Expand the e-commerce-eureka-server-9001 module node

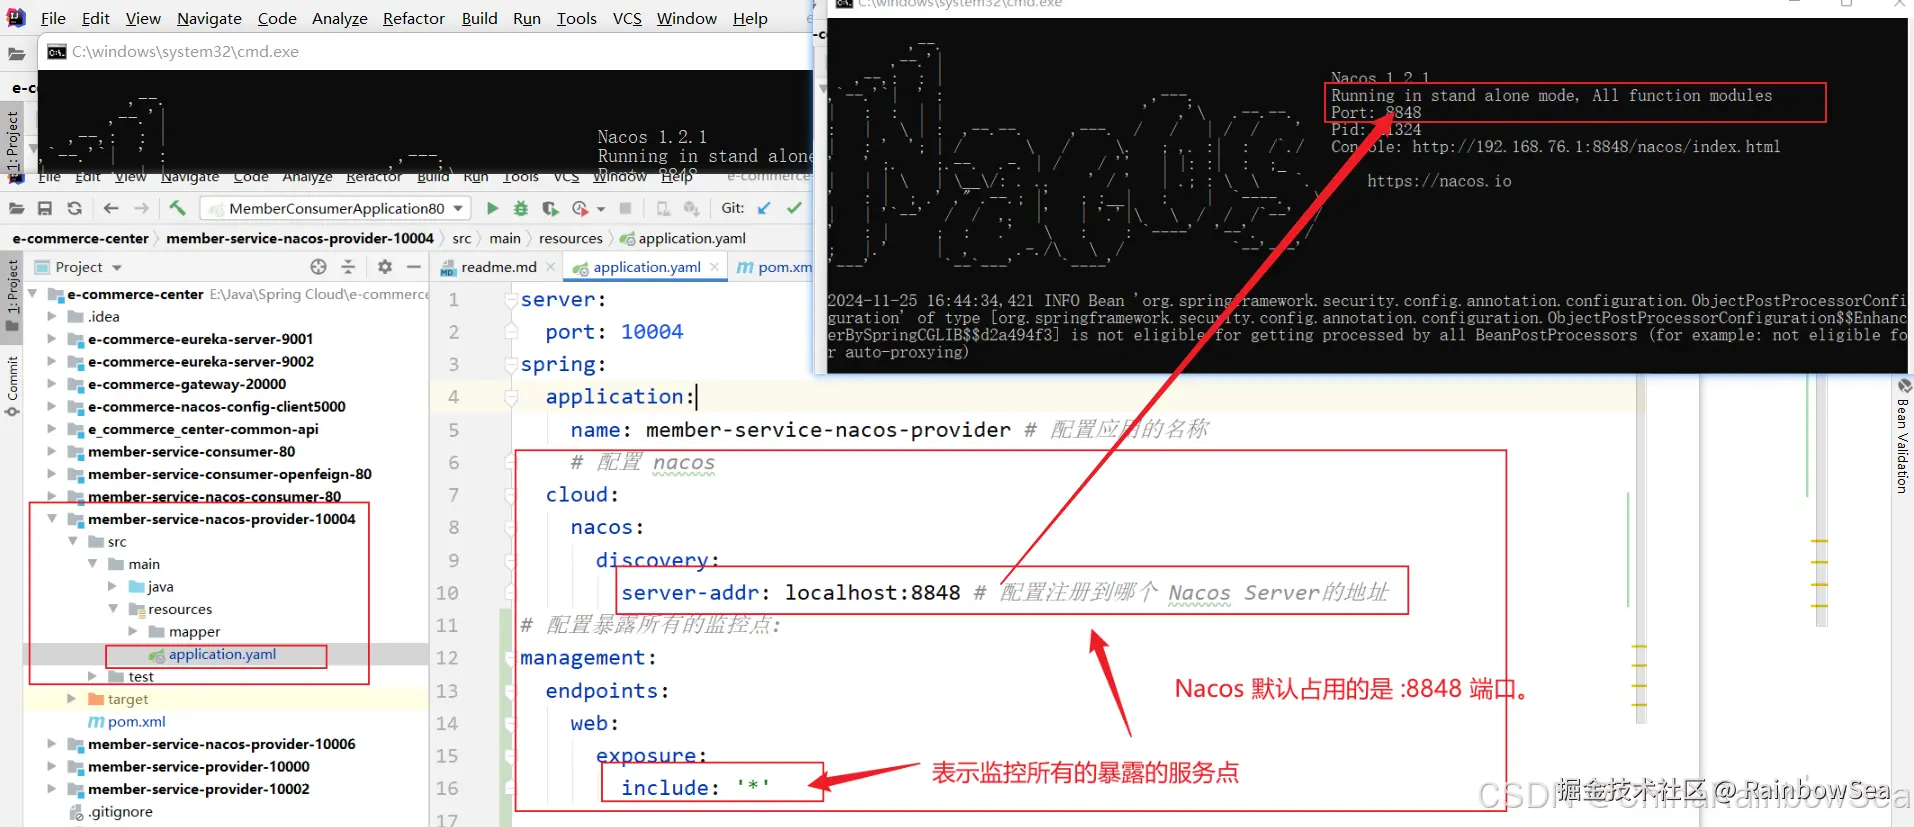coord(52,339)
